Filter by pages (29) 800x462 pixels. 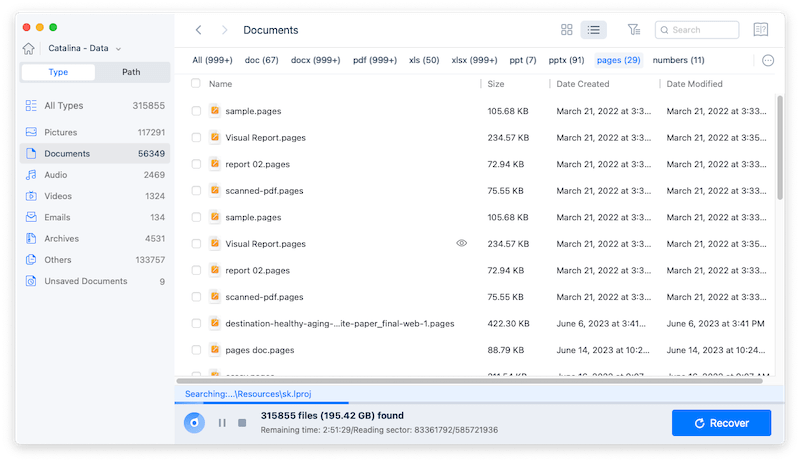(x=618, y=60)
